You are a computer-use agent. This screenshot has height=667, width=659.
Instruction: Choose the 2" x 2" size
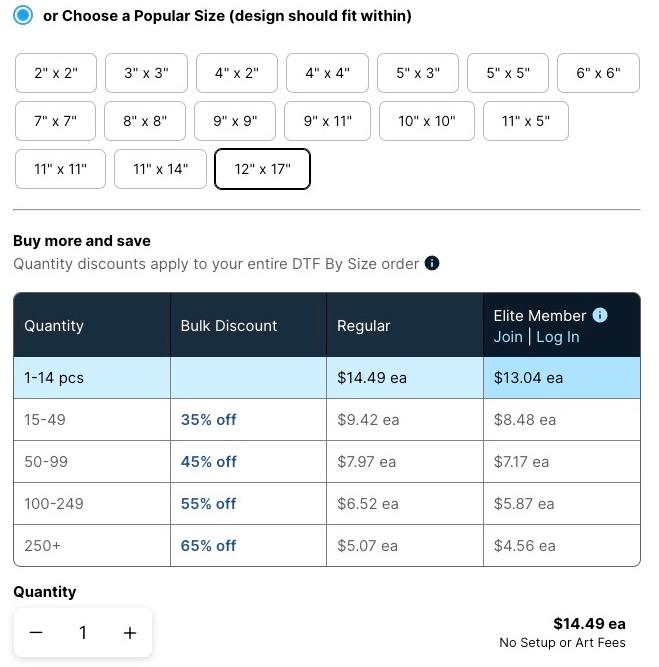click(x=56, y=73)
